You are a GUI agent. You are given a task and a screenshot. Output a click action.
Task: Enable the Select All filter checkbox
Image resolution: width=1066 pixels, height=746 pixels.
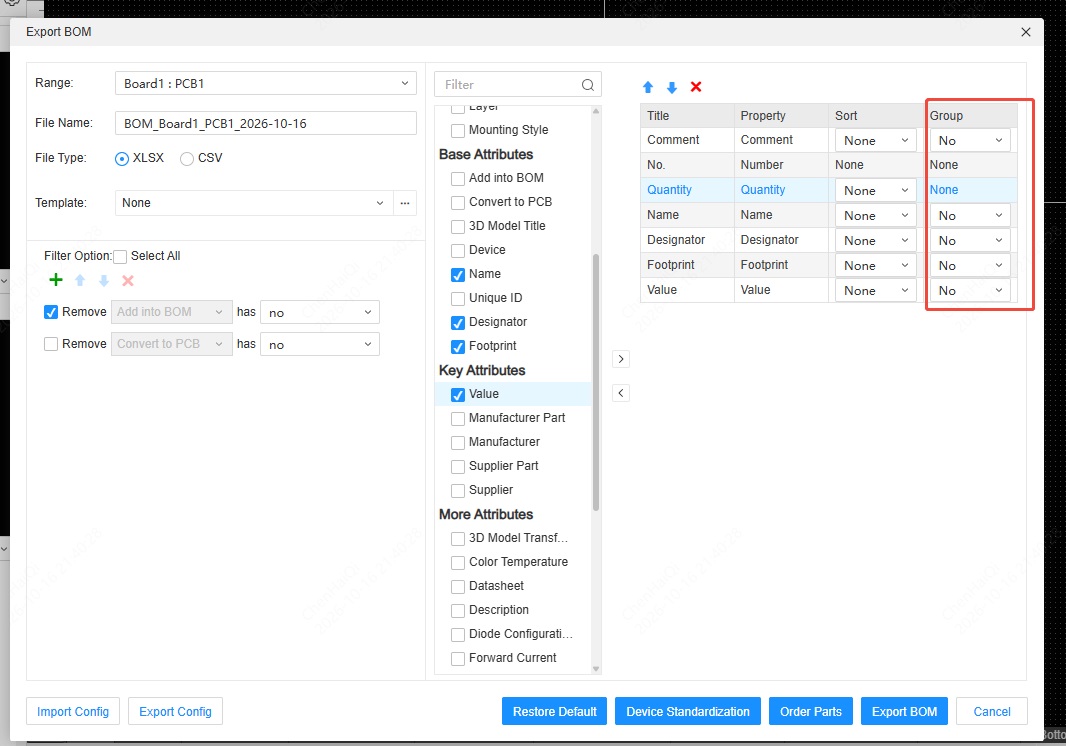[x=120, y=256]
